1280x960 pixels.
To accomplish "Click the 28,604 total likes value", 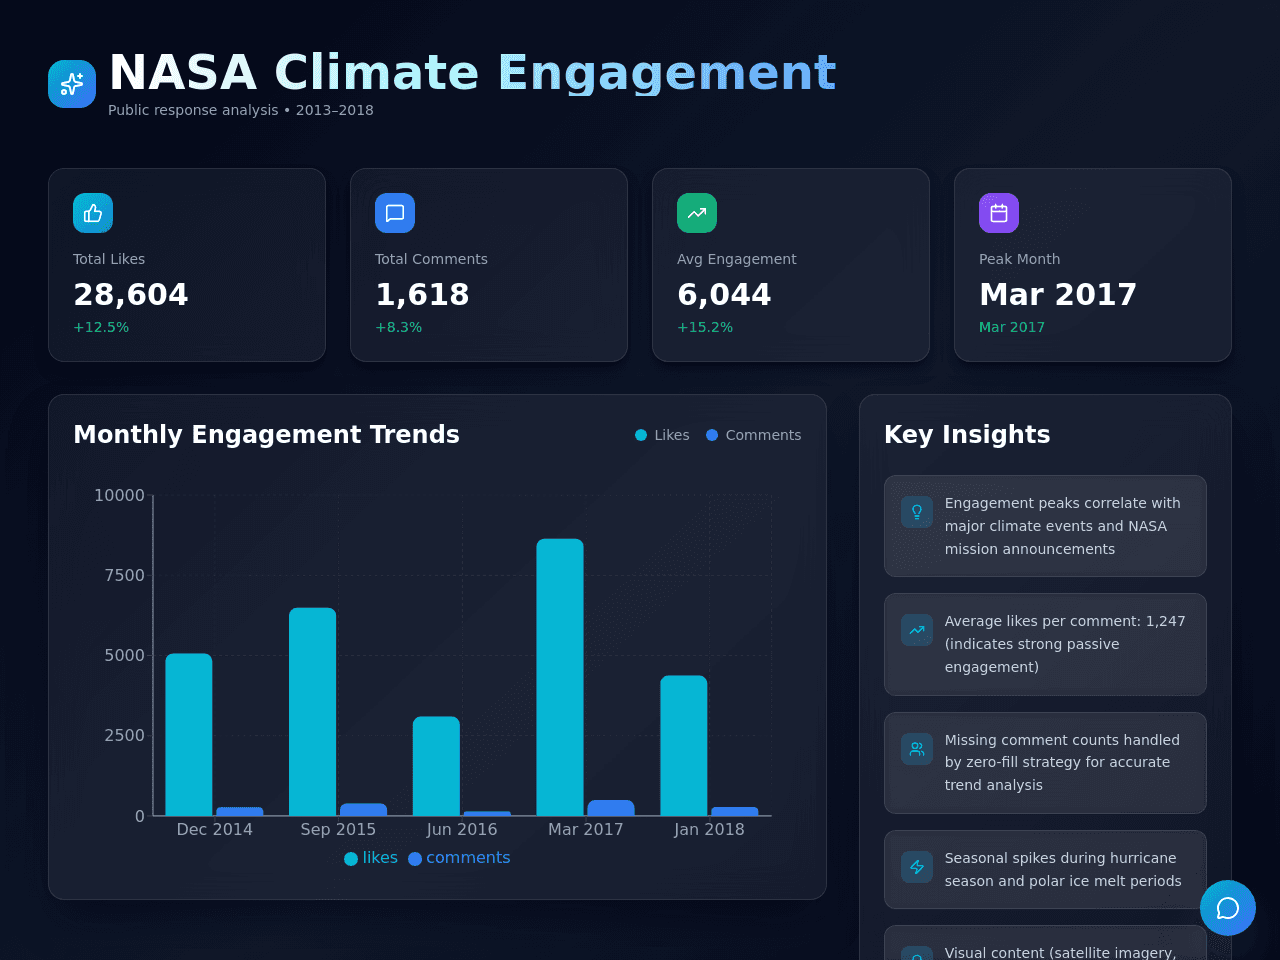I will tap(131, 295).
